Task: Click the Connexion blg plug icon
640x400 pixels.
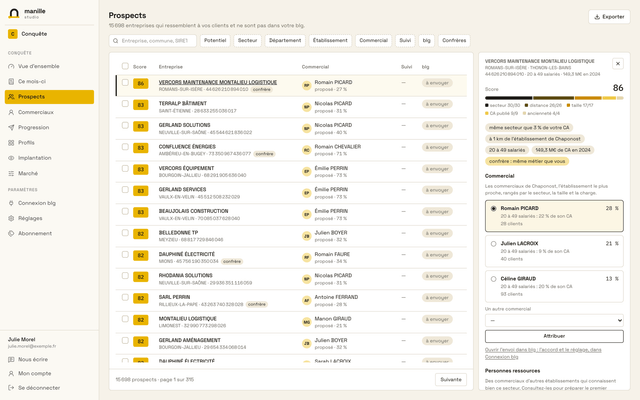Action: coord(11,203)
